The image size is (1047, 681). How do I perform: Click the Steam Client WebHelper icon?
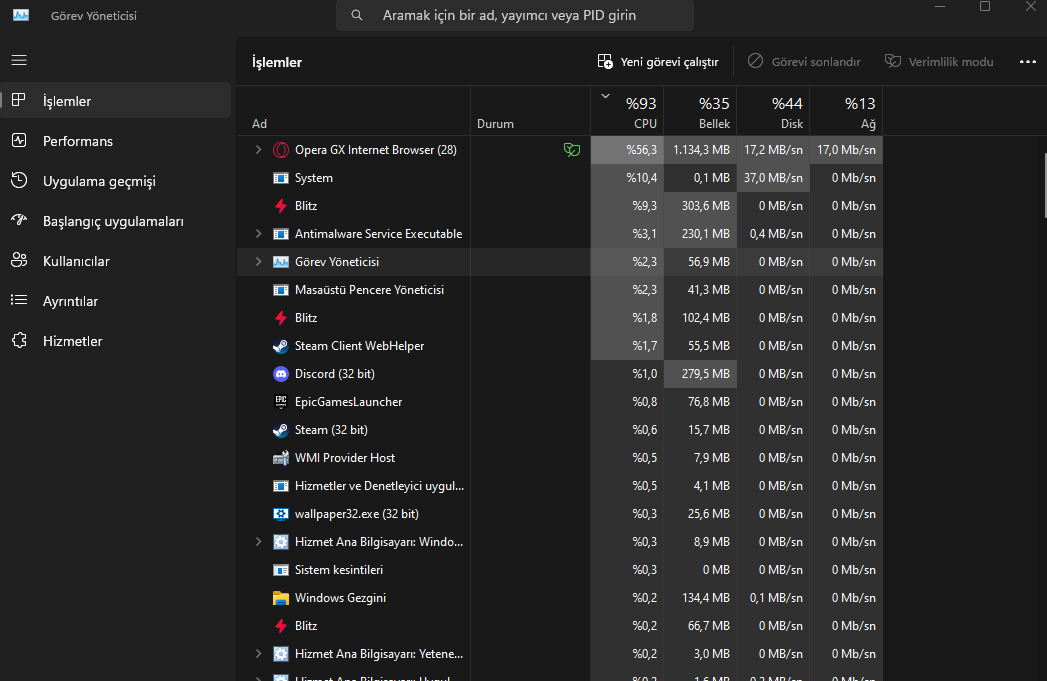[x=281, y=347]
